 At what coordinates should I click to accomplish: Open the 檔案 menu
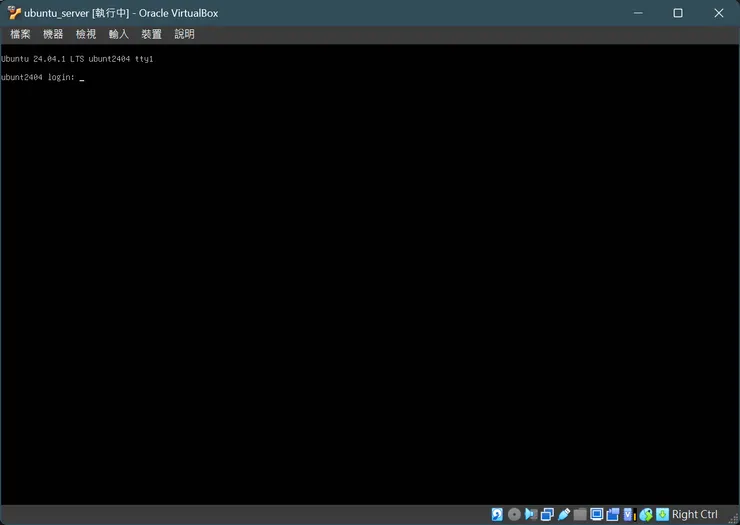tap(20, 34)
